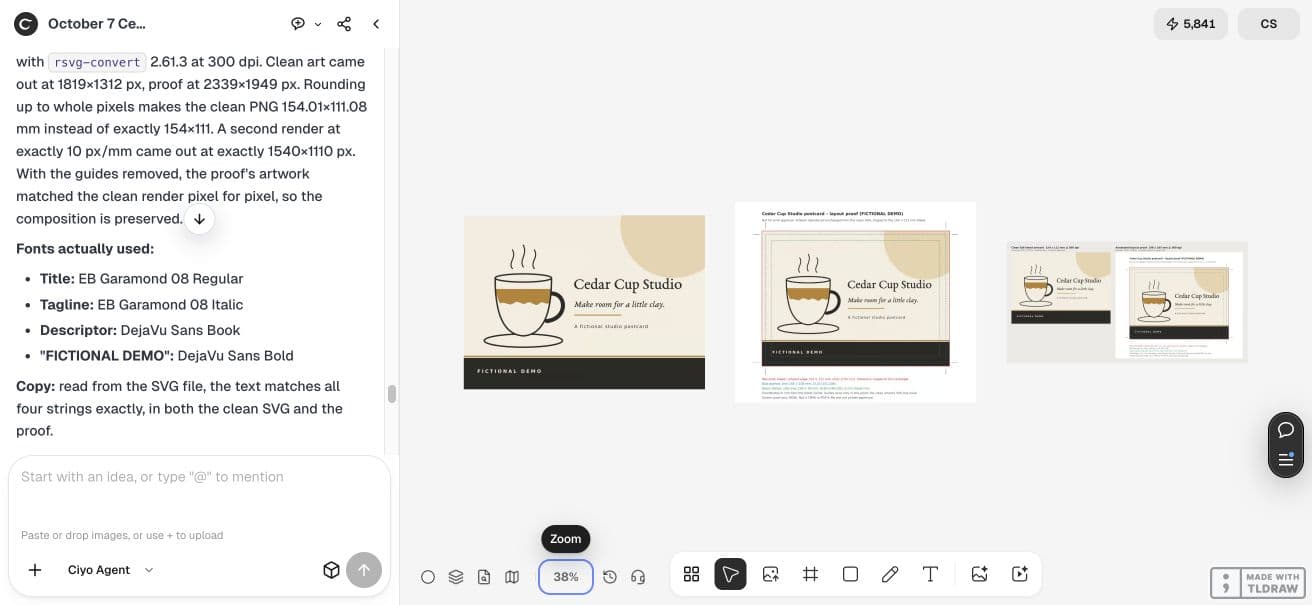Click the list icon below the chat bubble
This screenshot has height=605, width=1312.
tap(1286, 460)
